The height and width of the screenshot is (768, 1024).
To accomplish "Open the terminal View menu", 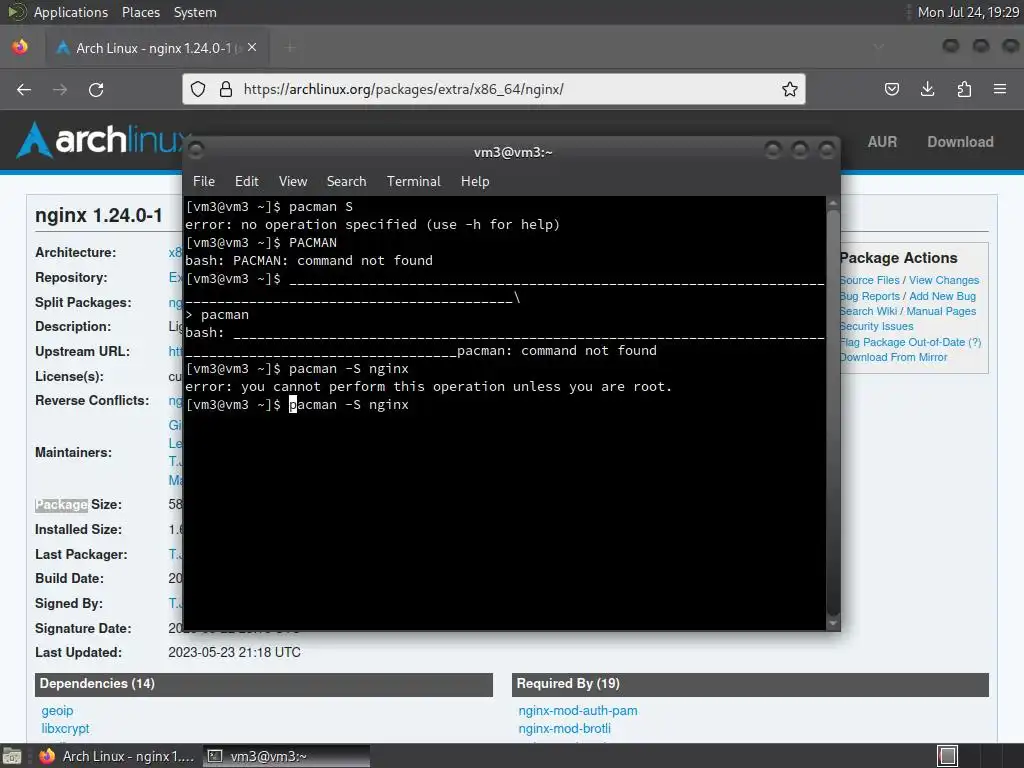I will 293,182.
